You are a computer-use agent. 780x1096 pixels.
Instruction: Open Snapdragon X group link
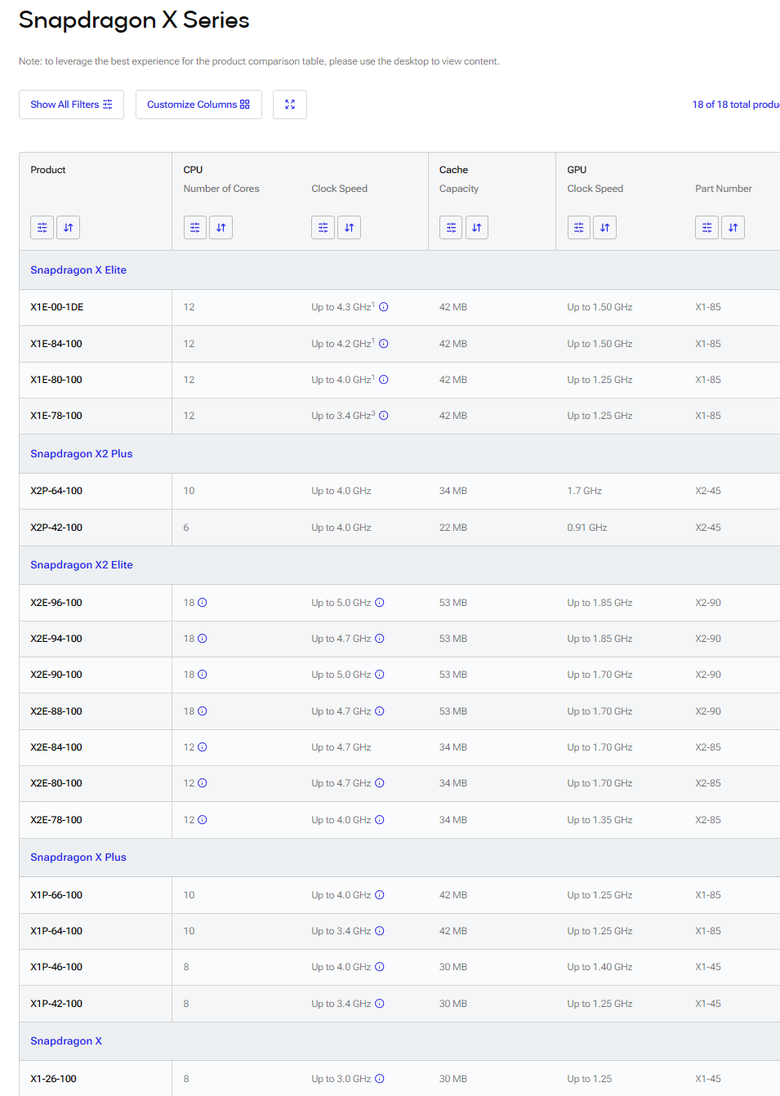tap(66, 1041)
